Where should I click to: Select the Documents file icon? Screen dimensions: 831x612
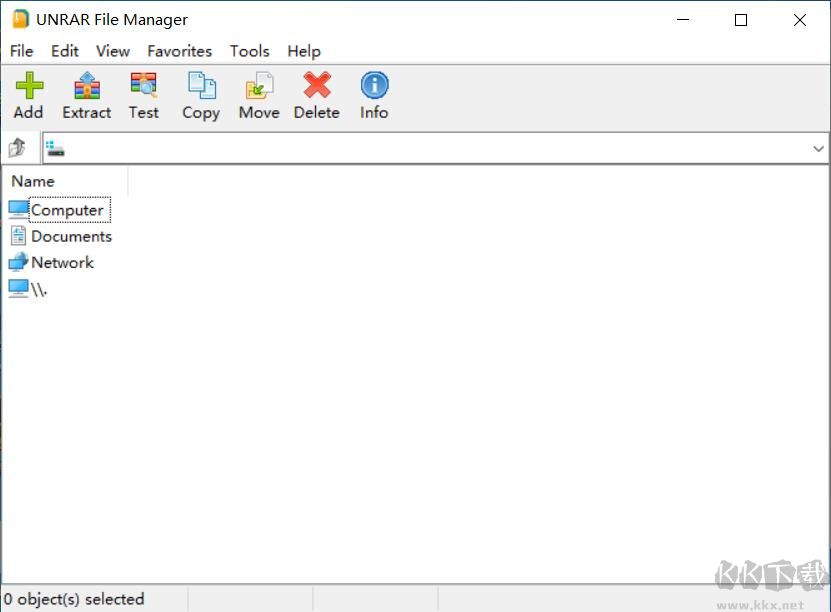19,236
